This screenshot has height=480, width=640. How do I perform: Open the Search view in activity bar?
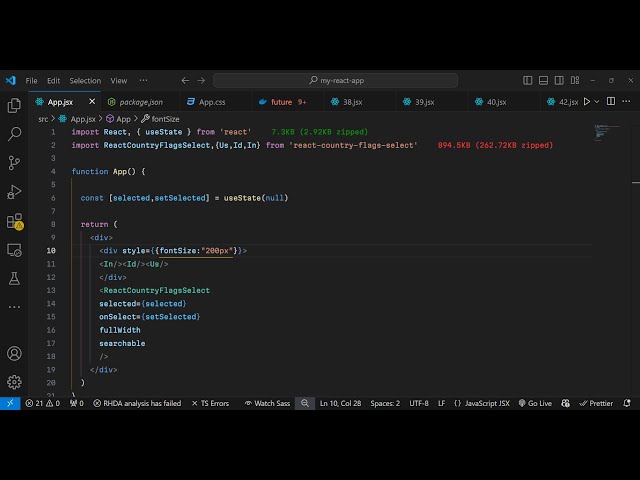coord(14,133)
